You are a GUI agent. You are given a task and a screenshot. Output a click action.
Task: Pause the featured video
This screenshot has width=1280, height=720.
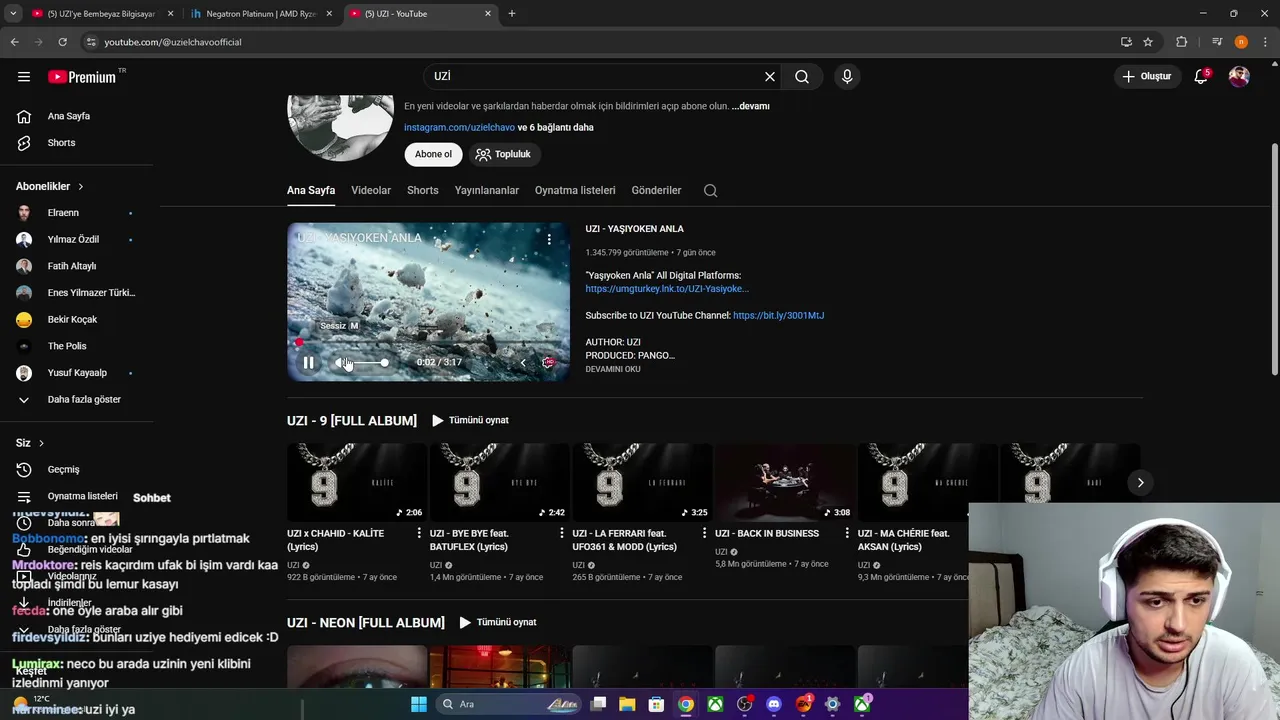pyautogui.click(x=309, y=363)
